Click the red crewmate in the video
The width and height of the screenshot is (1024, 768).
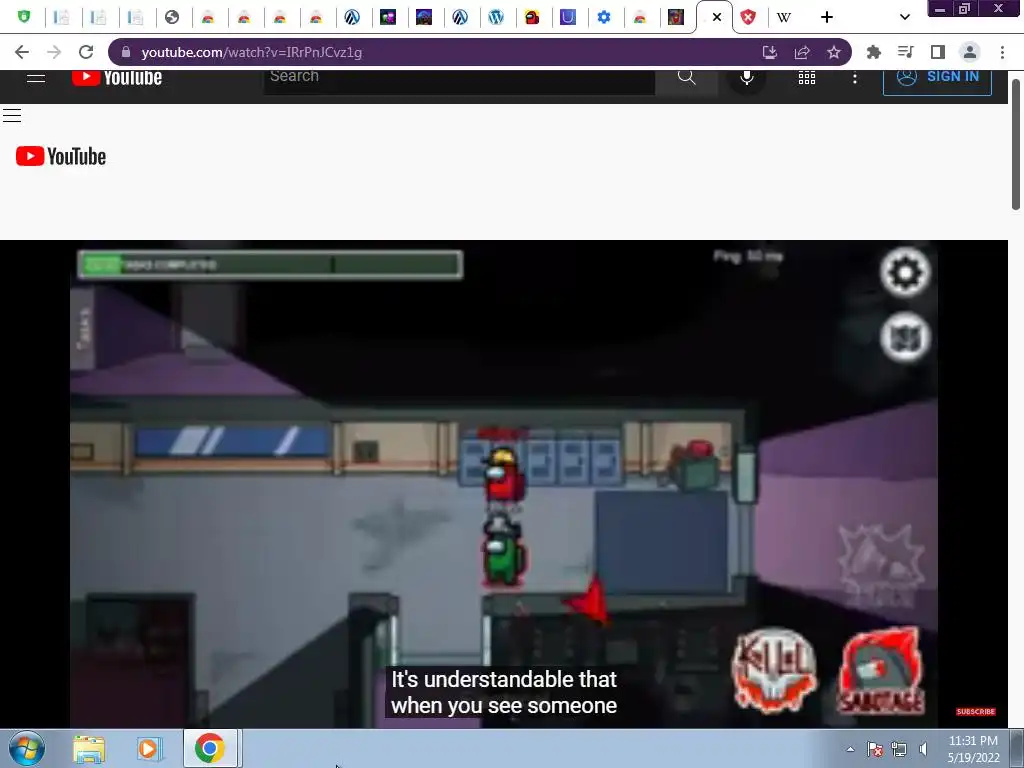point(503,476)
